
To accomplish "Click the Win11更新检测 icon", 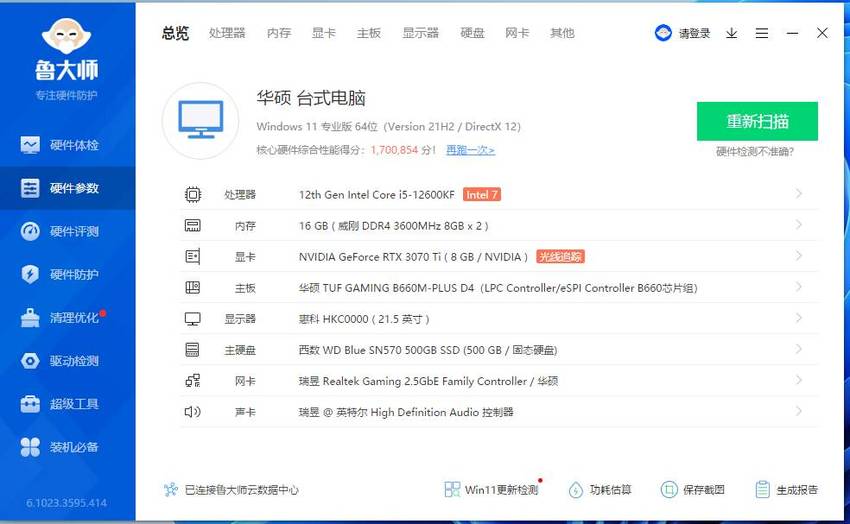I will [452, 489].
